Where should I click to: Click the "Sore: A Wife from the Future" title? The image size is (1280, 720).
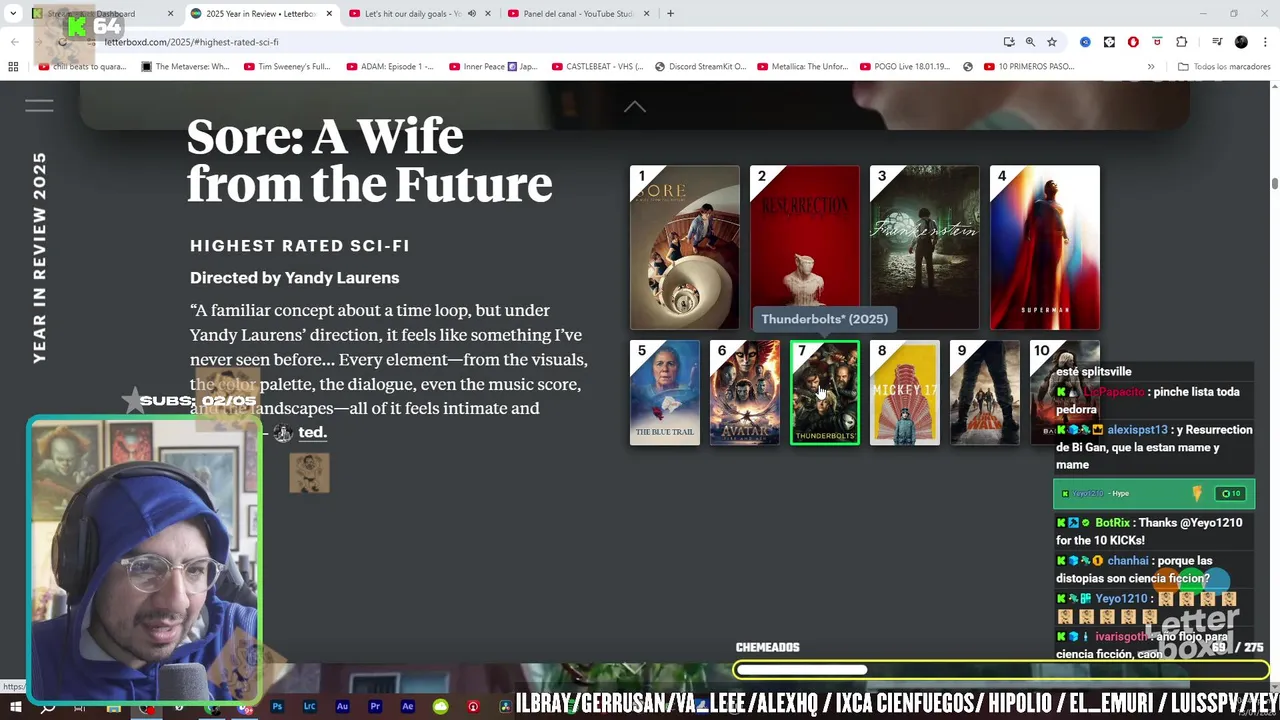coord(369,160)
